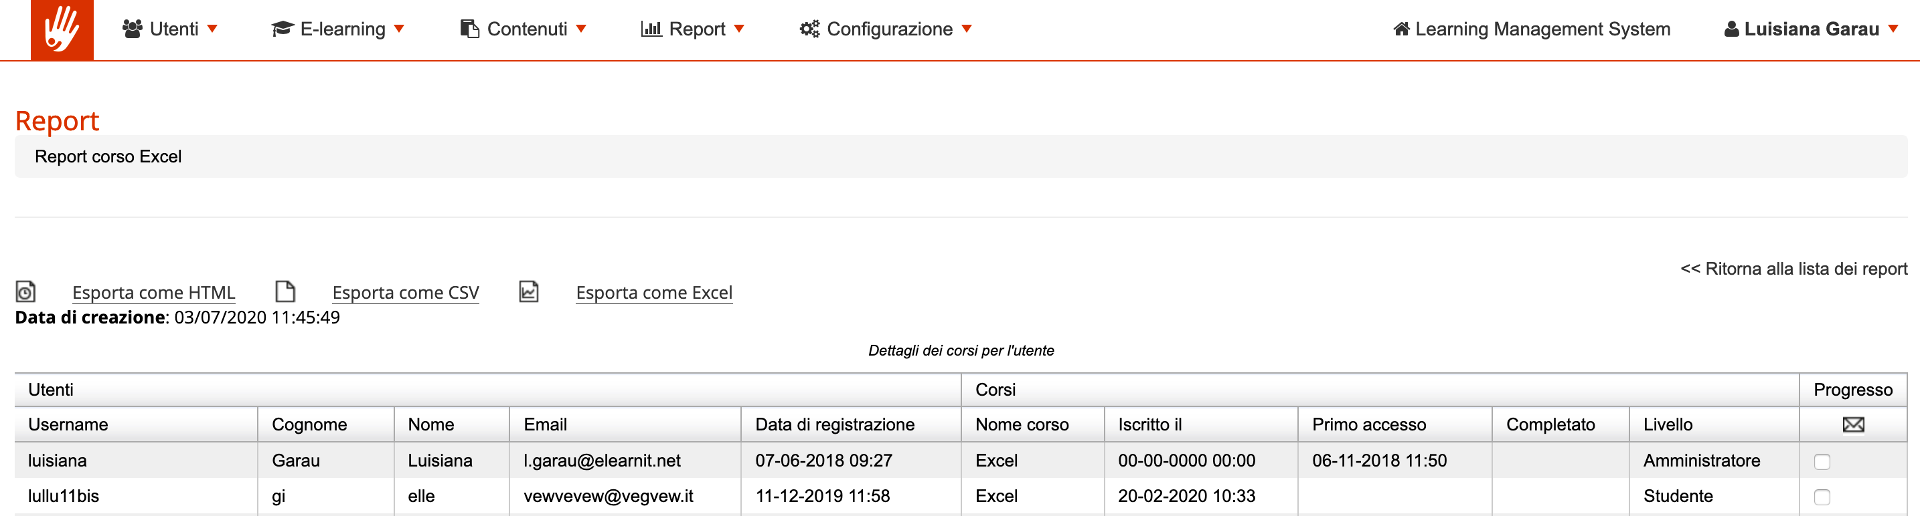Click the home icon beside Learning Management System
The image size is (1920, 516).
[1401, 29]
